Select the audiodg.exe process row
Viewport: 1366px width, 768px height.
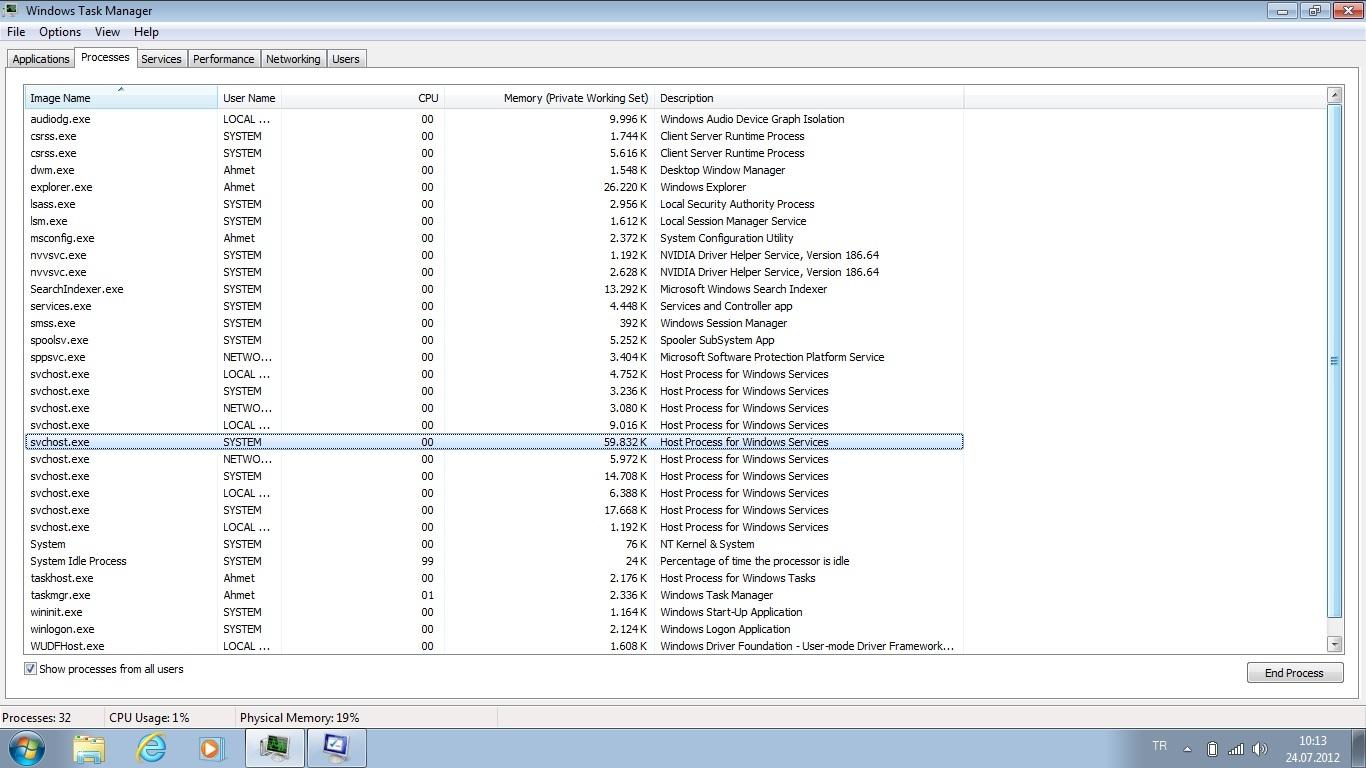pyautogui.click(x=494, y=119)
